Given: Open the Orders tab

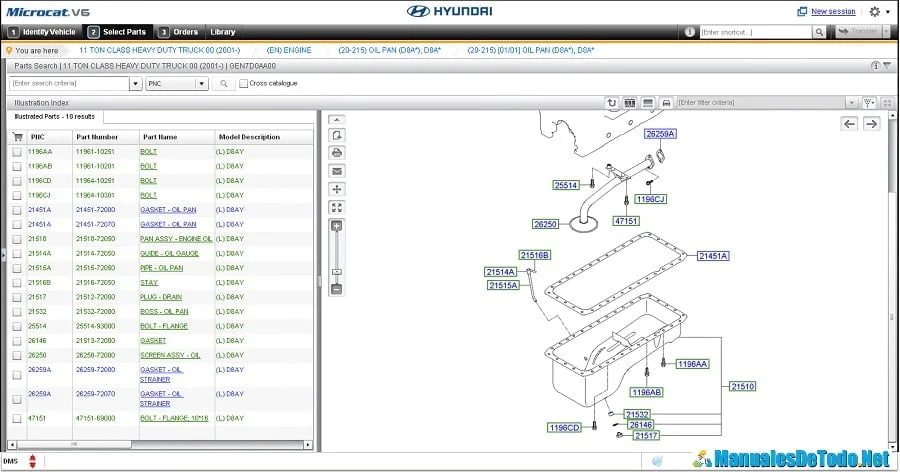Looking at the screenshot, I should coord(179,32).
